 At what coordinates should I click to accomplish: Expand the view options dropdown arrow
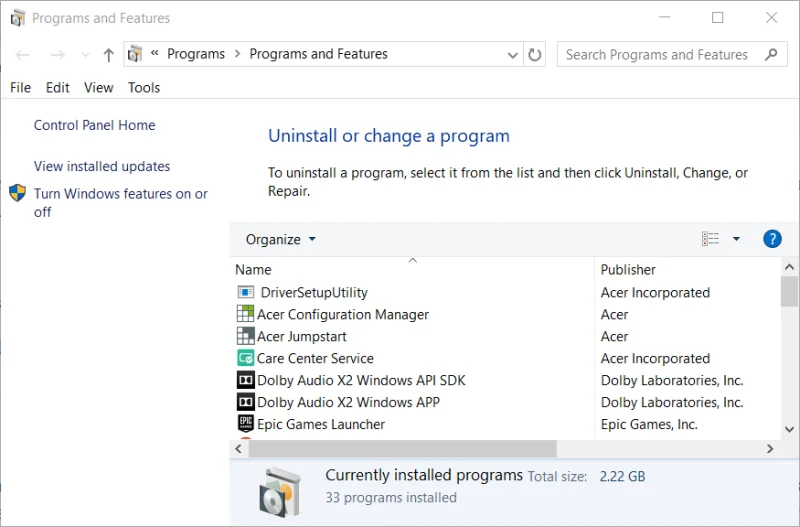coord(736,239)
